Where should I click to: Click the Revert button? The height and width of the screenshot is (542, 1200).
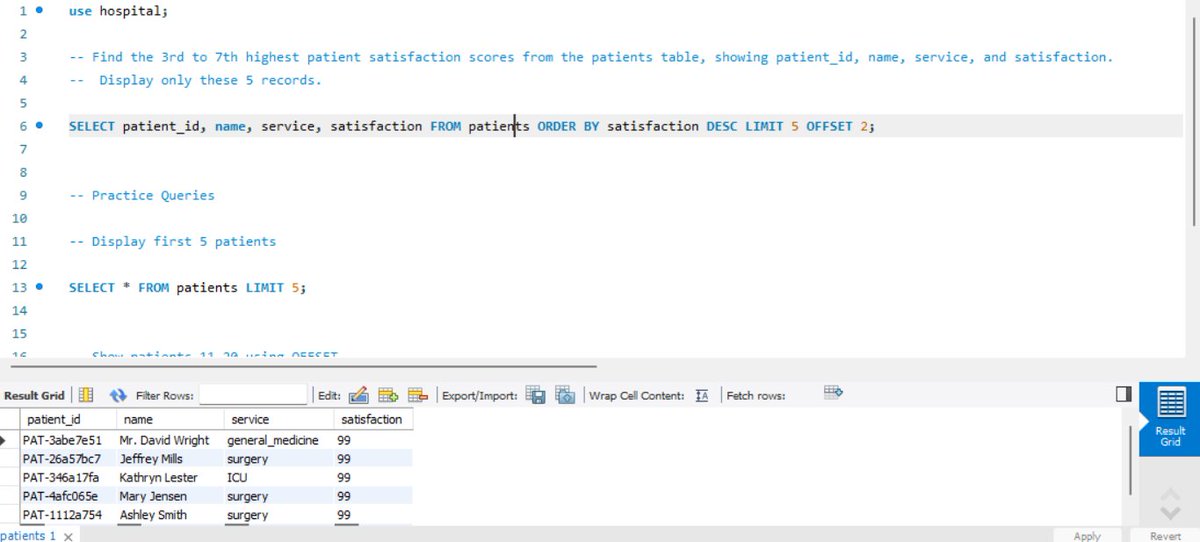pyautogui.click(x=1165, y=536)
